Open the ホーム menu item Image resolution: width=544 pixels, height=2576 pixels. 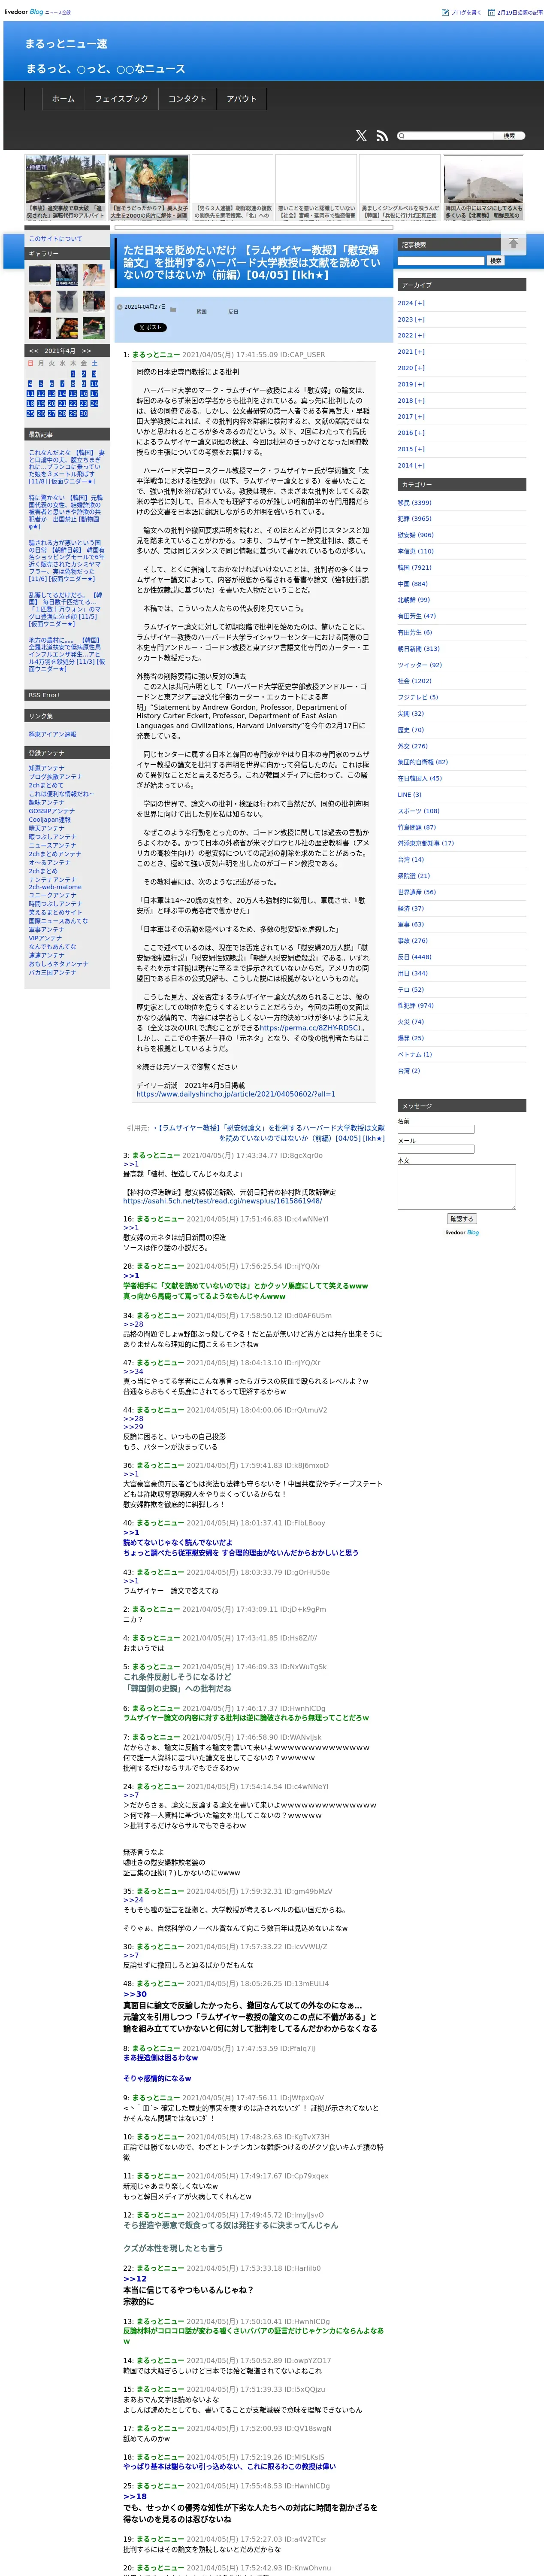tap(63, 99)
